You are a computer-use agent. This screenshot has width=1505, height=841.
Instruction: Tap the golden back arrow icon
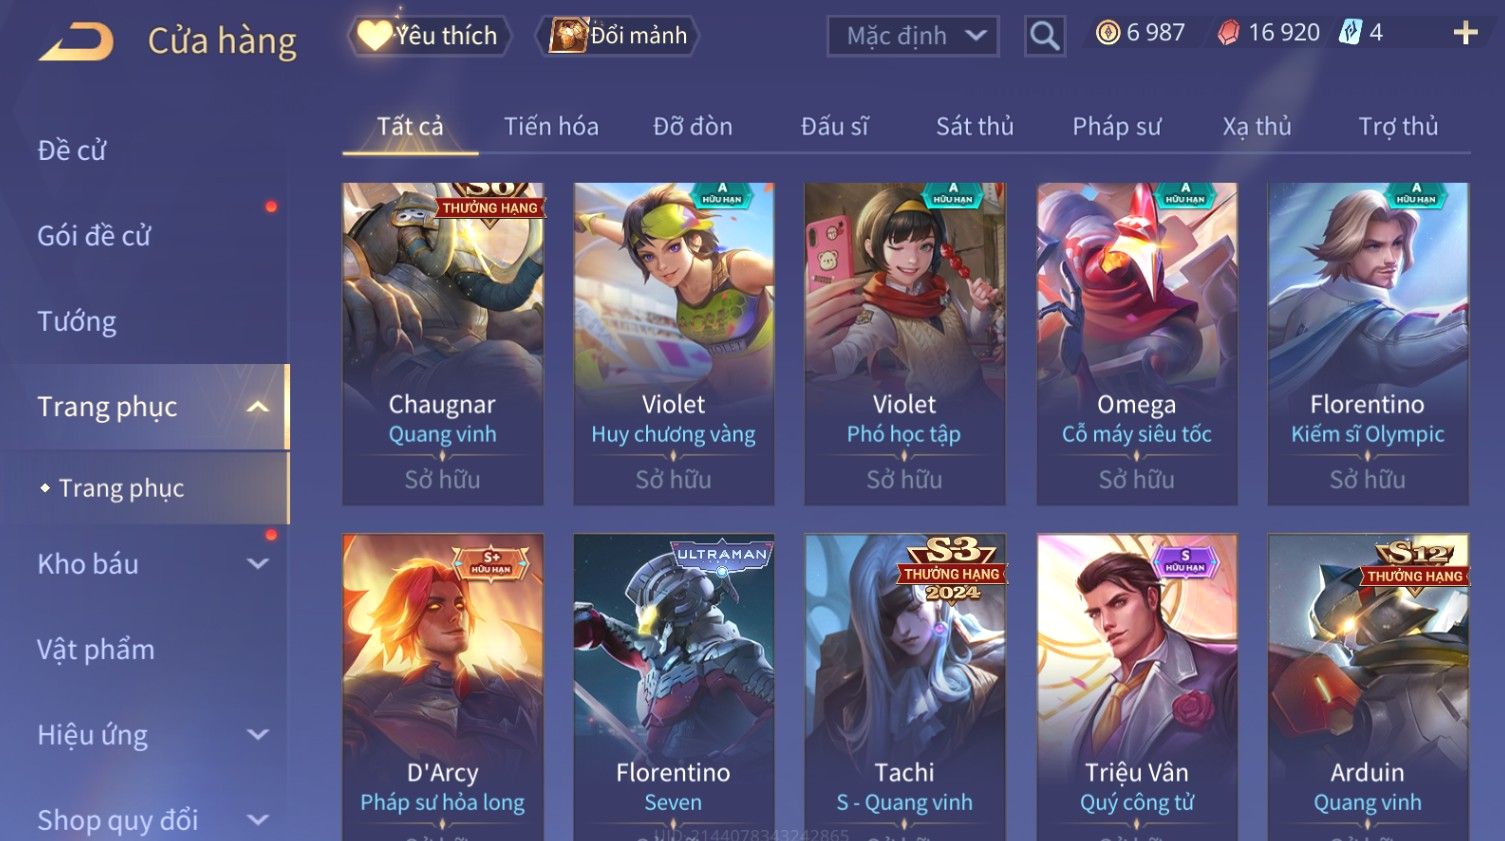click(76, 41)
